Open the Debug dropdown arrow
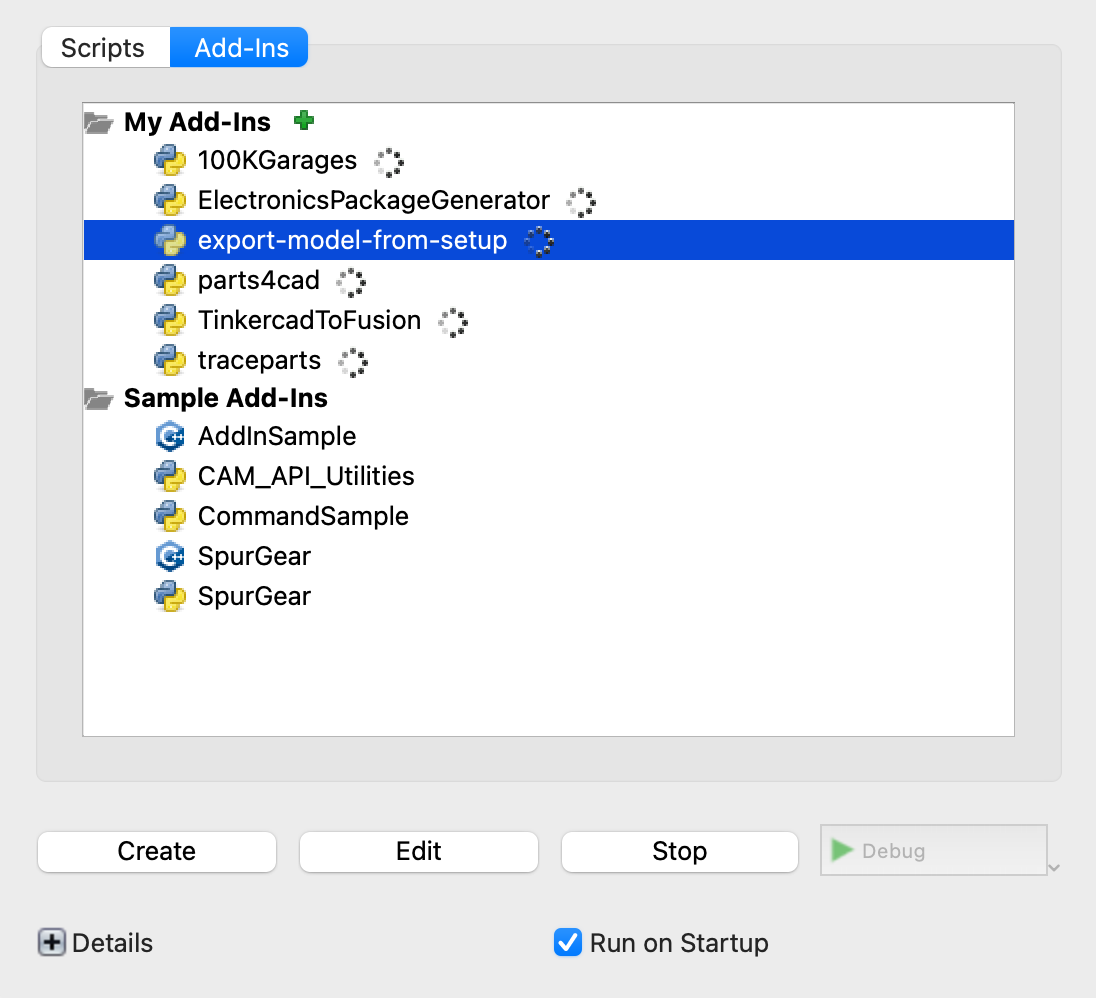The height and width of the screenshot is (998, 1096). tap(1054, 867)
